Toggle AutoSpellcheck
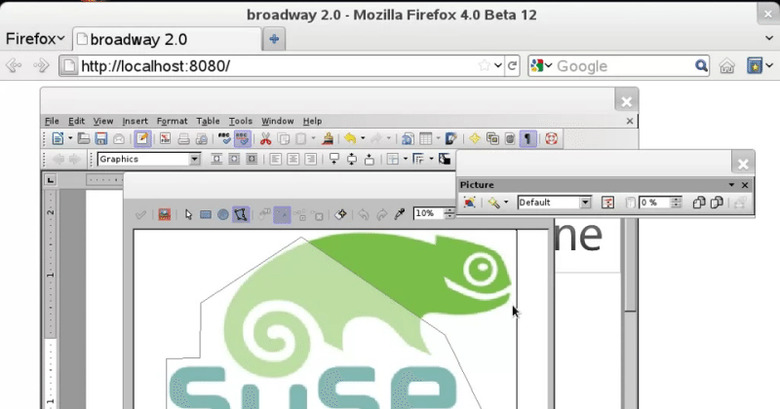 click(x=242, y=138)
